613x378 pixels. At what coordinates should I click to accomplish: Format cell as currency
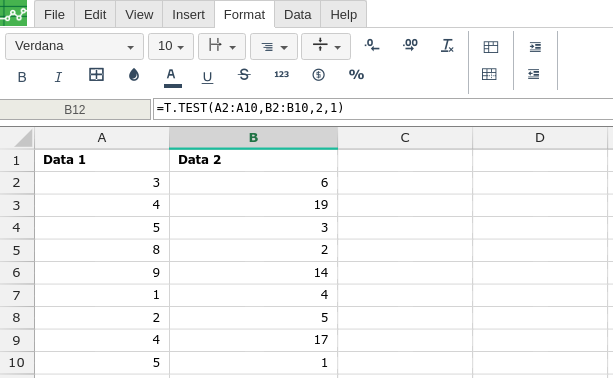(x=319, y=75)
